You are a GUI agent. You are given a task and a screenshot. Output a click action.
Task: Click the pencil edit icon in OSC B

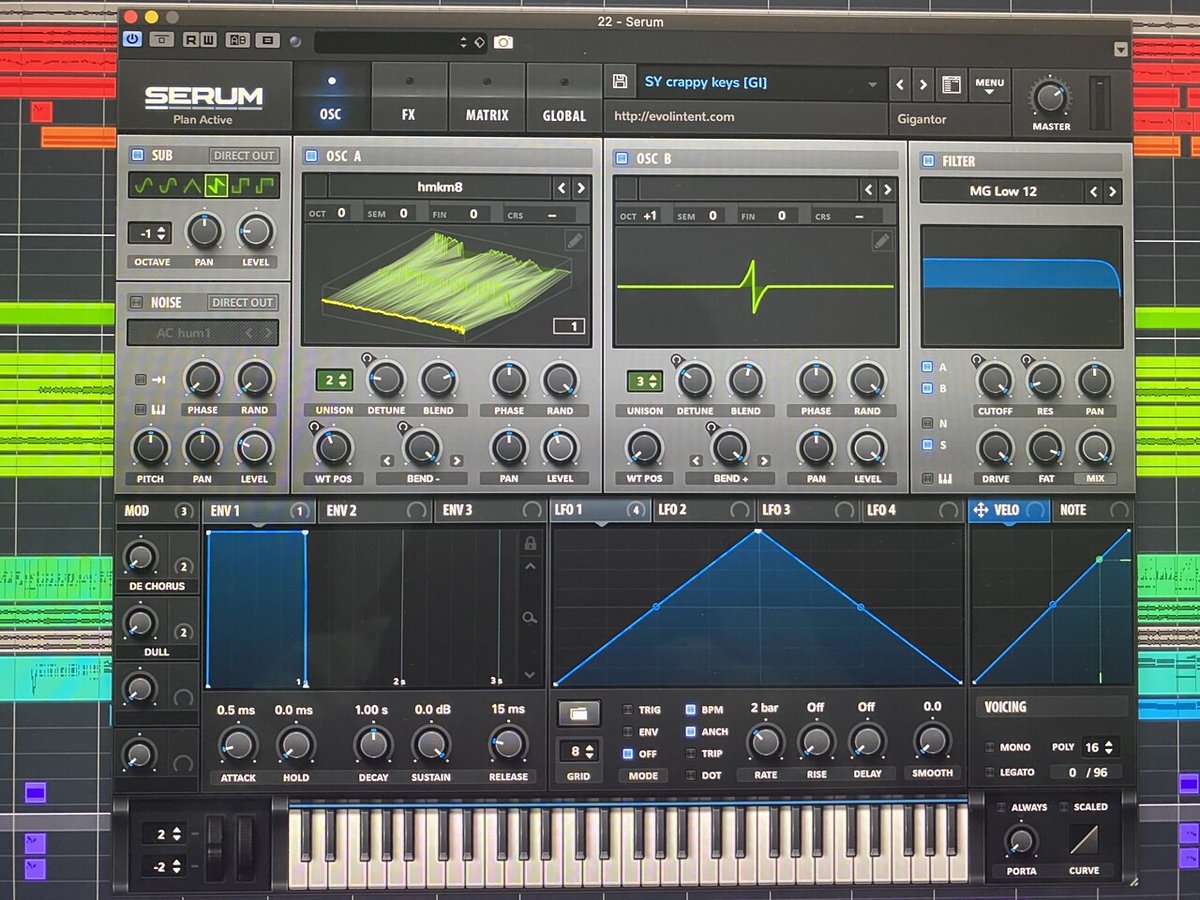point(881,240)
